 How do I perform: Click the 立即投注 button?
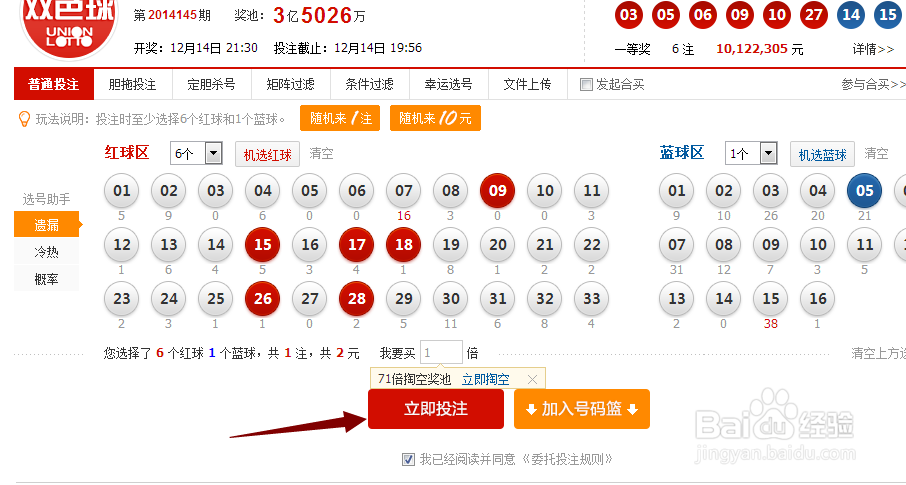[x=436, y=409]
